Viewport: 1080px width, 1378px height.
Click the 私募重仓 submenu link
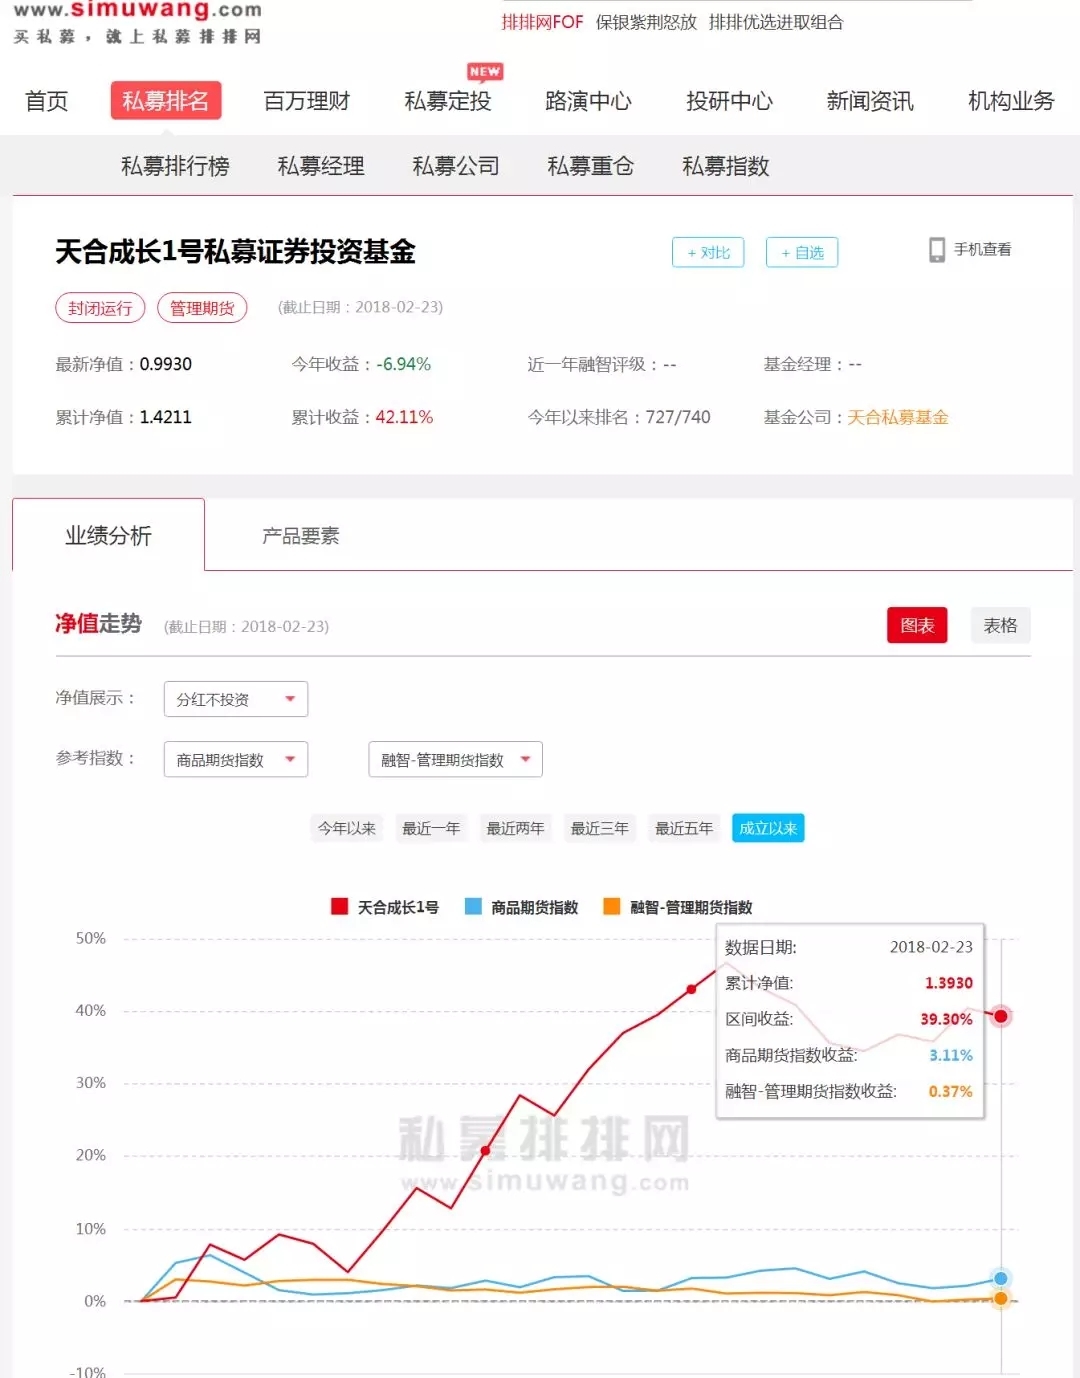click(x=591, y=166)
